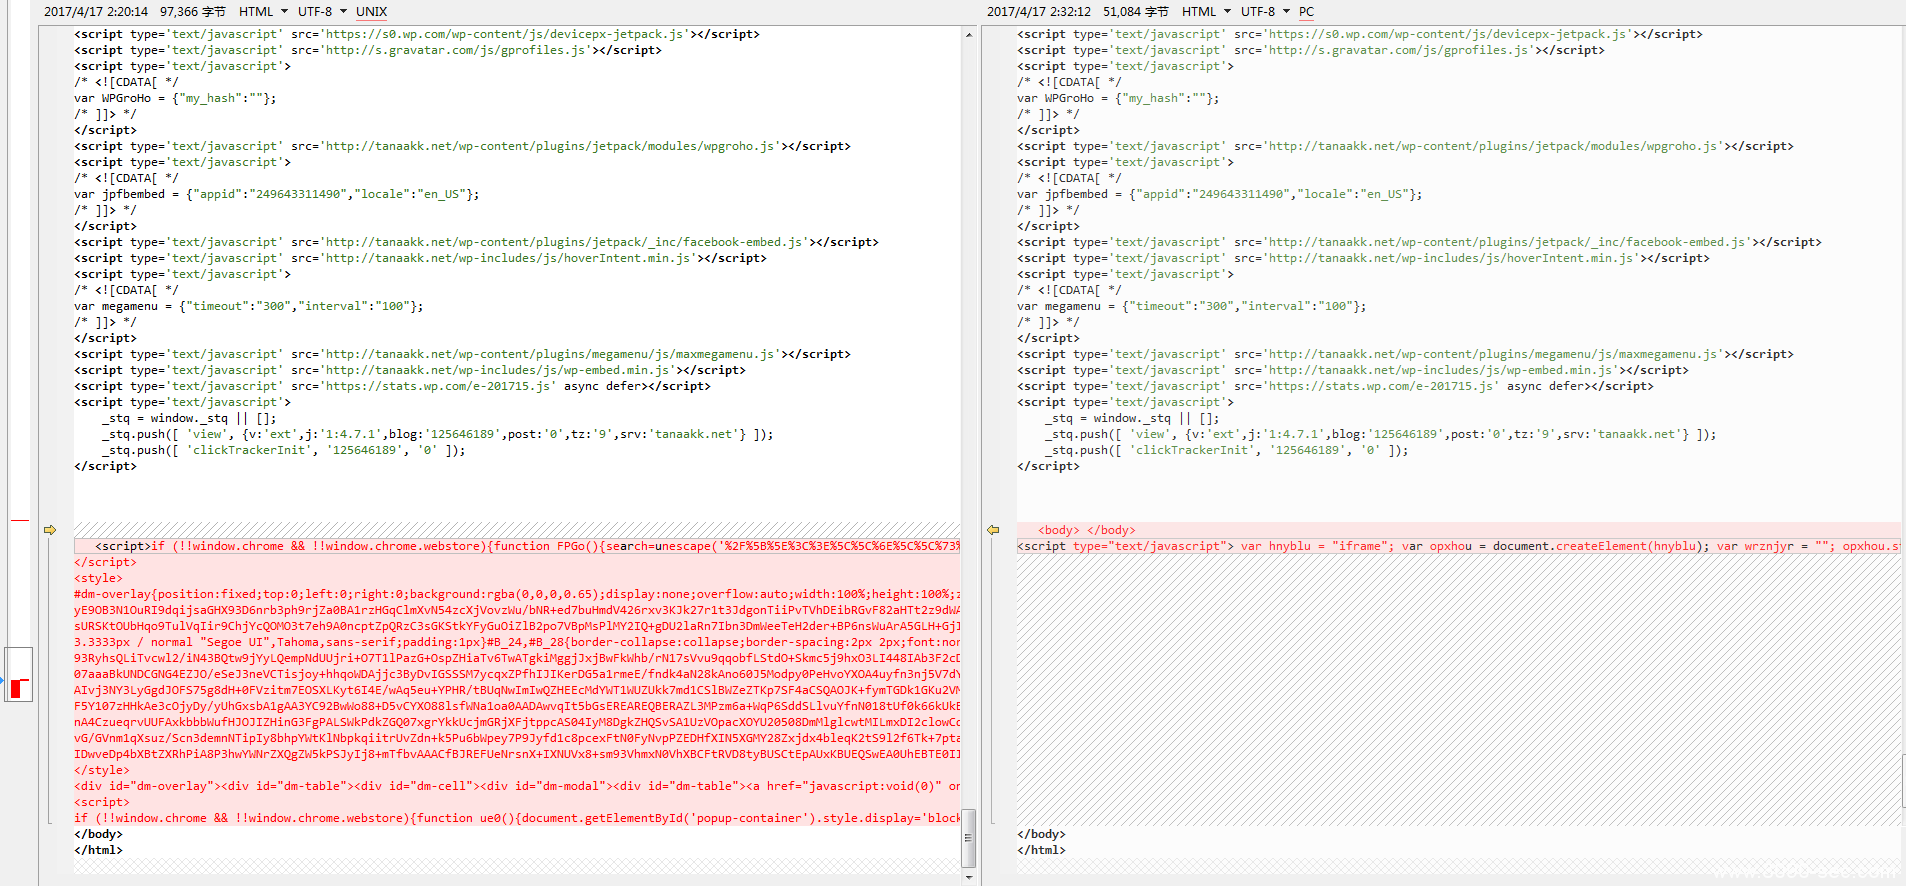Click the 'var hnyblu = "iframe"' line in right pane

(x=1459, y=546)
